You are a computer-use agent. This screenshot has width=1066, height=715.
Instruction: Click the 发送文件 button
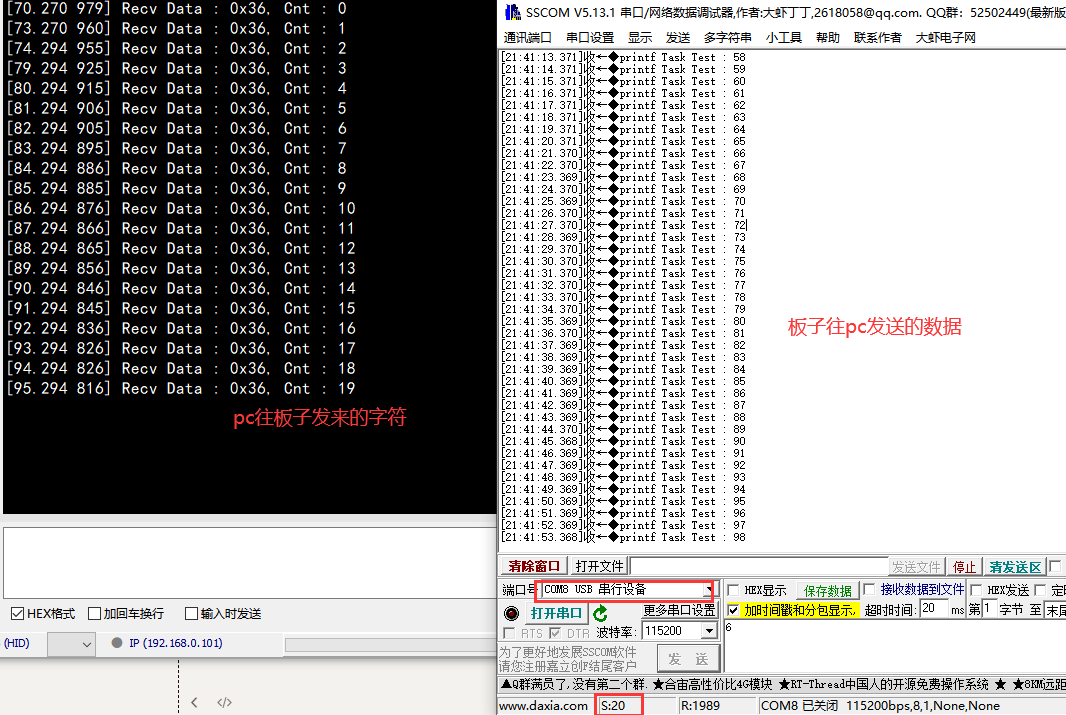point(916,567)
